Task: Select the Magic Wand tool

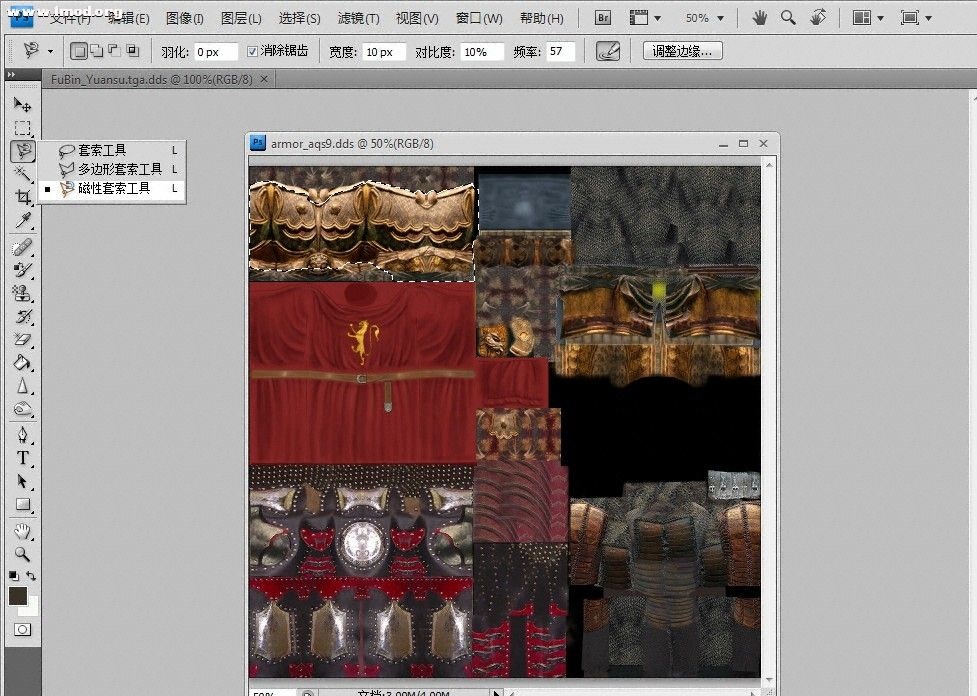Action: tap(22, 175)
